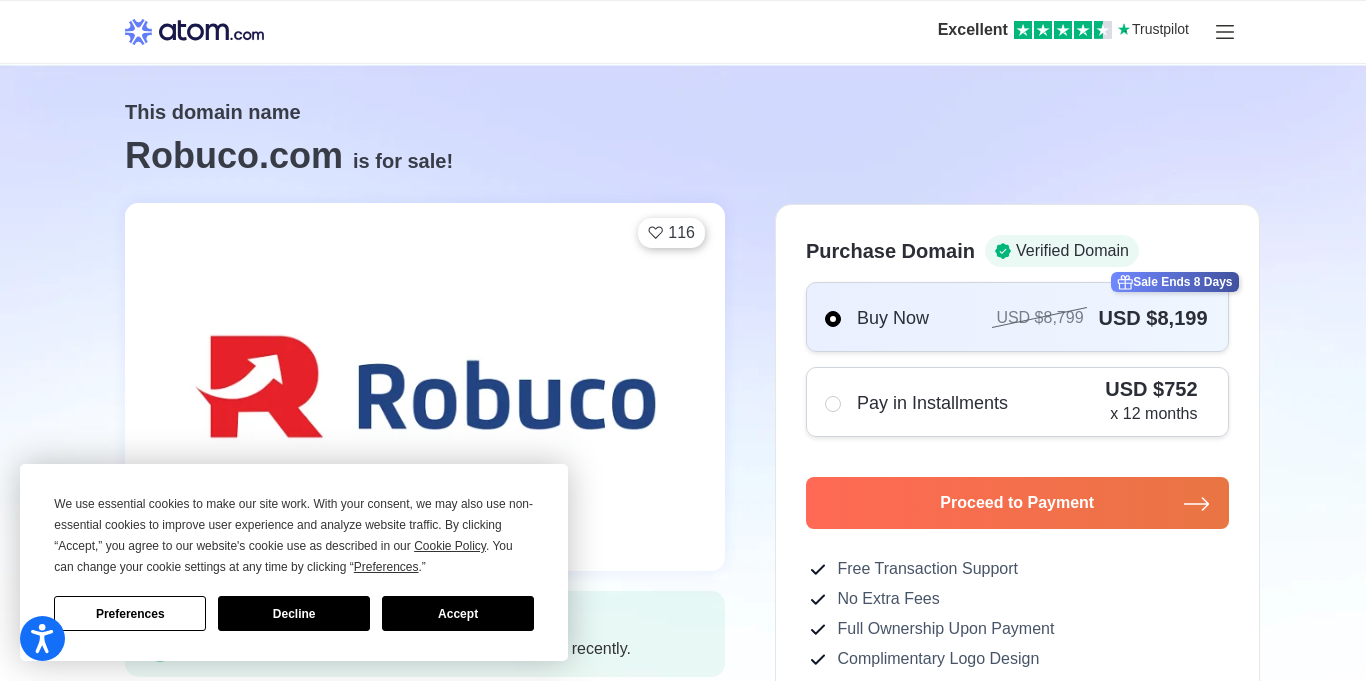1366x681 pixels.
Task: Click the Trustpilot star rating
Action: 1062,30
